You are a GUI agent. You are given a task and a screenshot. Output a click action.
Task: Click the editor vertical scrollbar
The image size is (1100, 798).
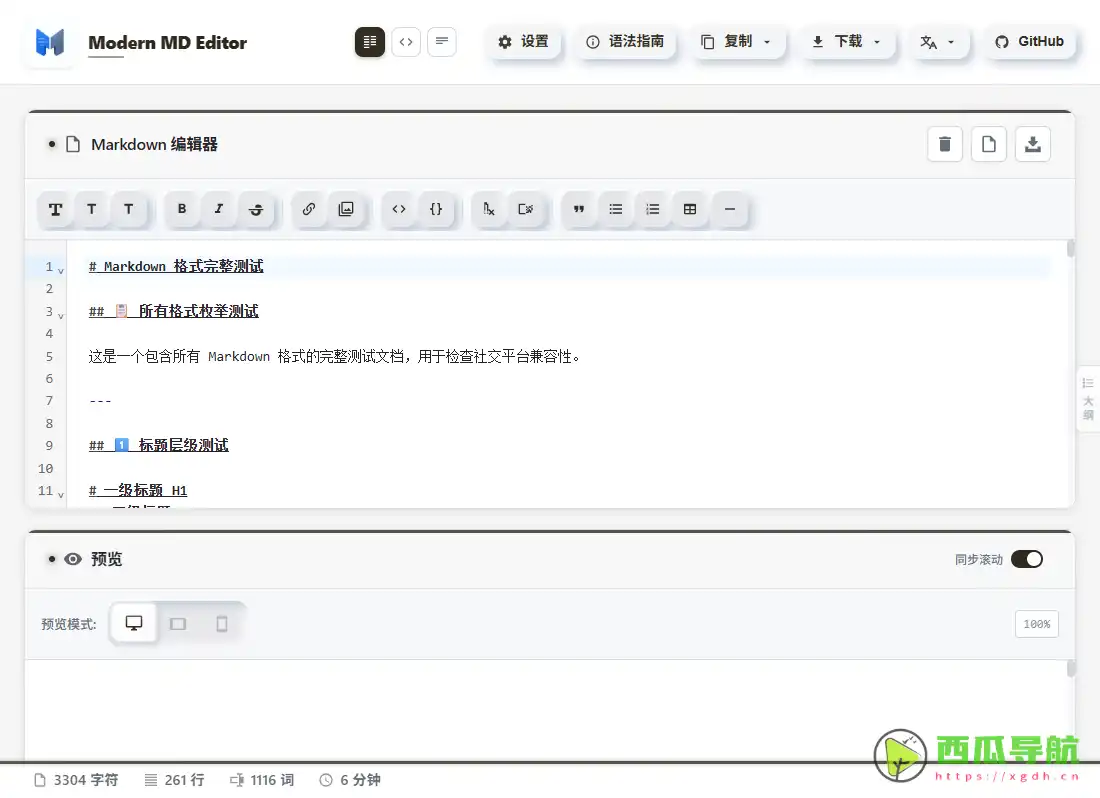click(1071, 249)
